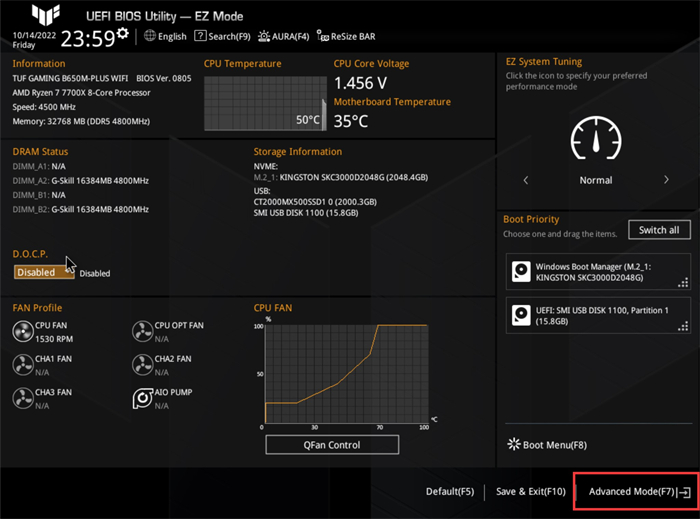
Task: Open clock settings gear next to time
Action: [122, 33]
